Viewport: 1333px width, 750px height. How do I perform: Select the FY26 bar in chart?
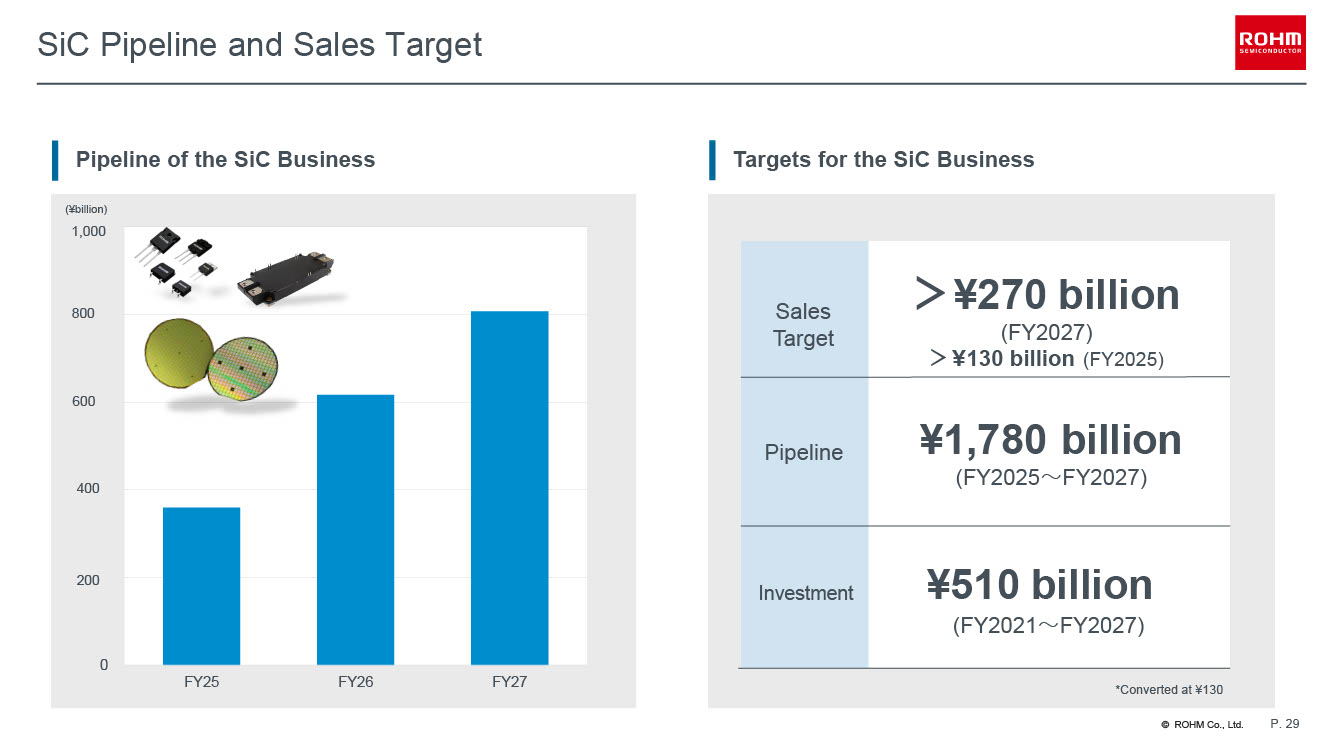coord(355,529)
